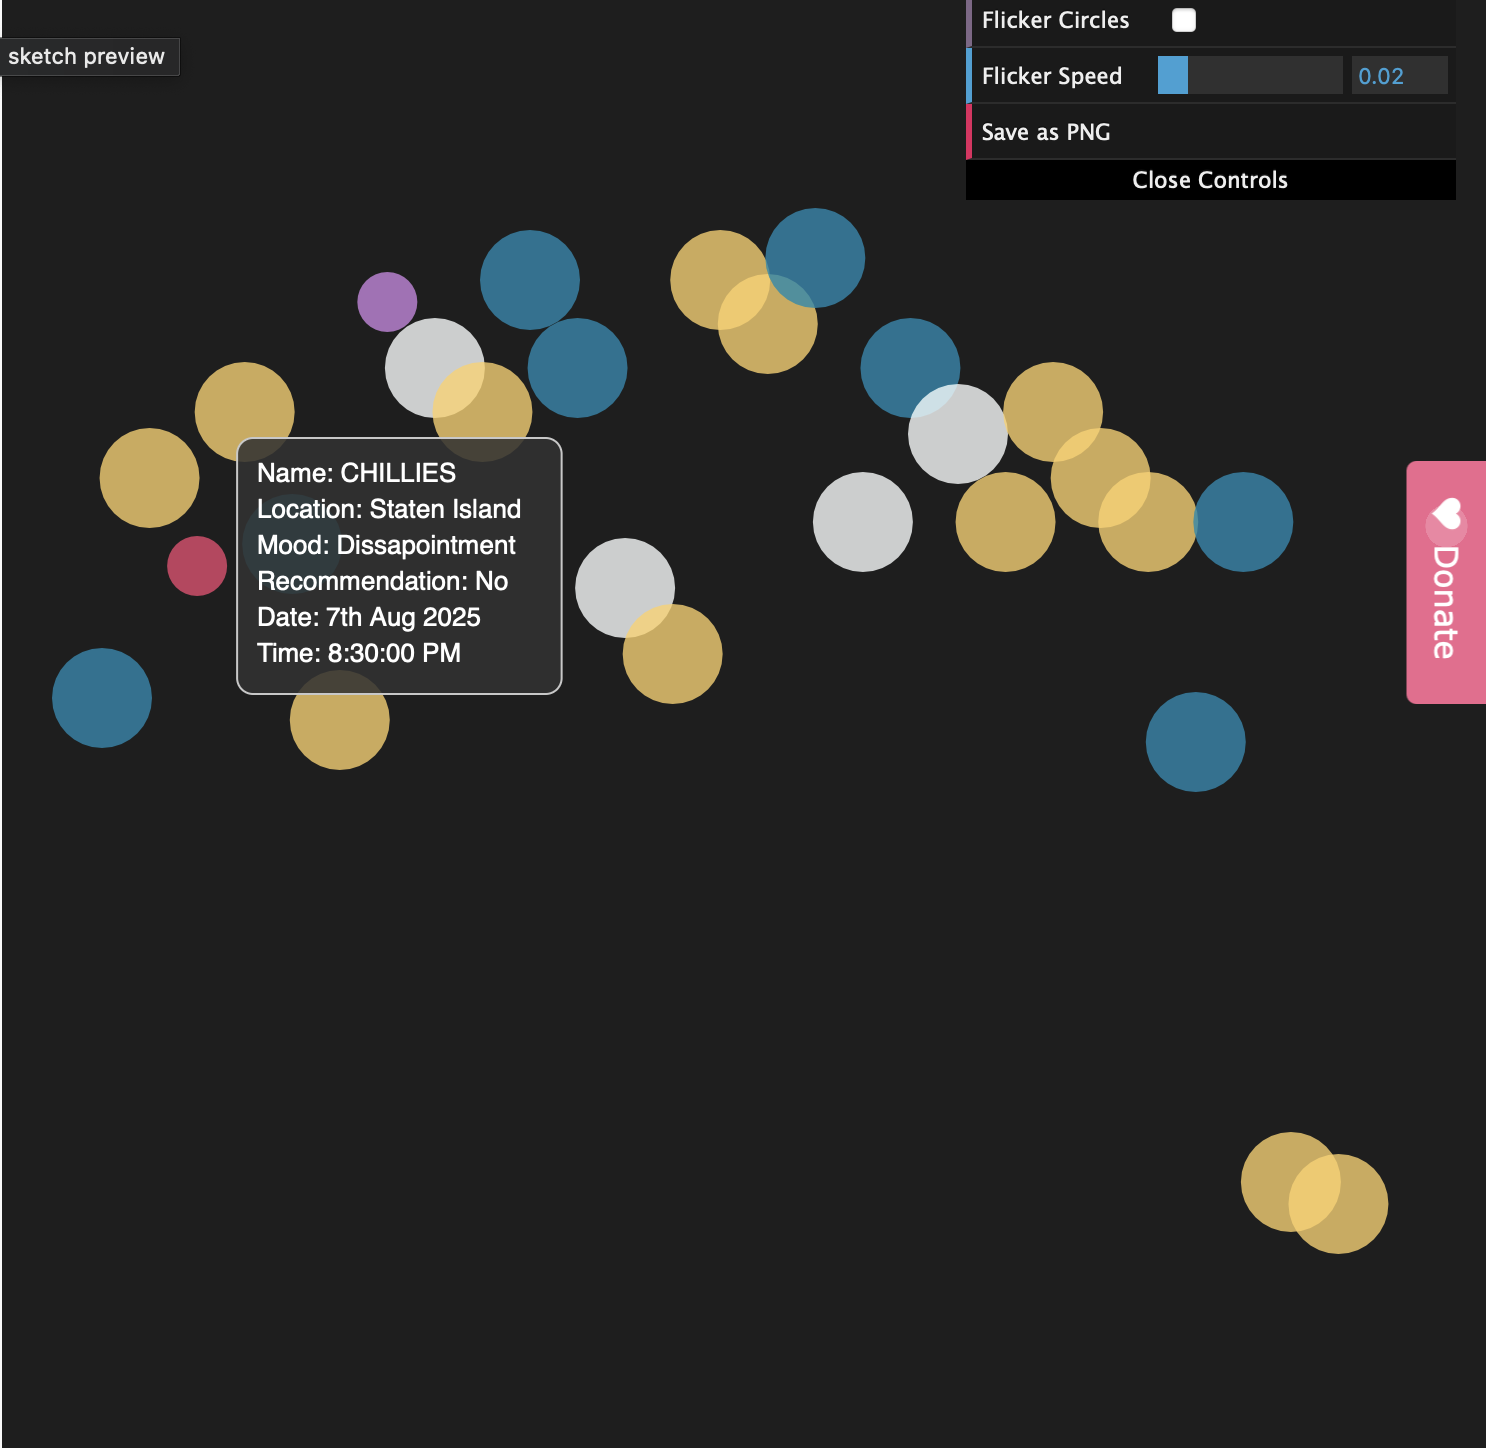Click the isolated blue circle below Donate

point(1195,742)
